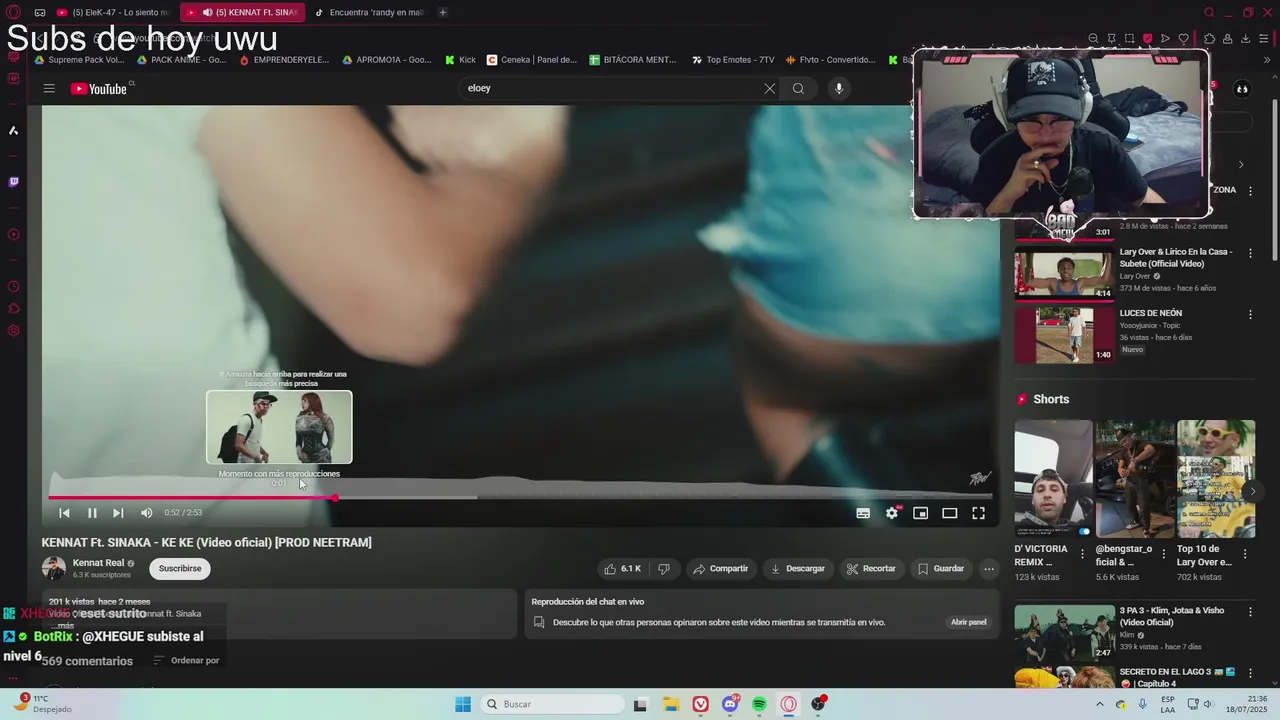Open the live chat replay panel
1280x720 pixels.
pos(968,622)
